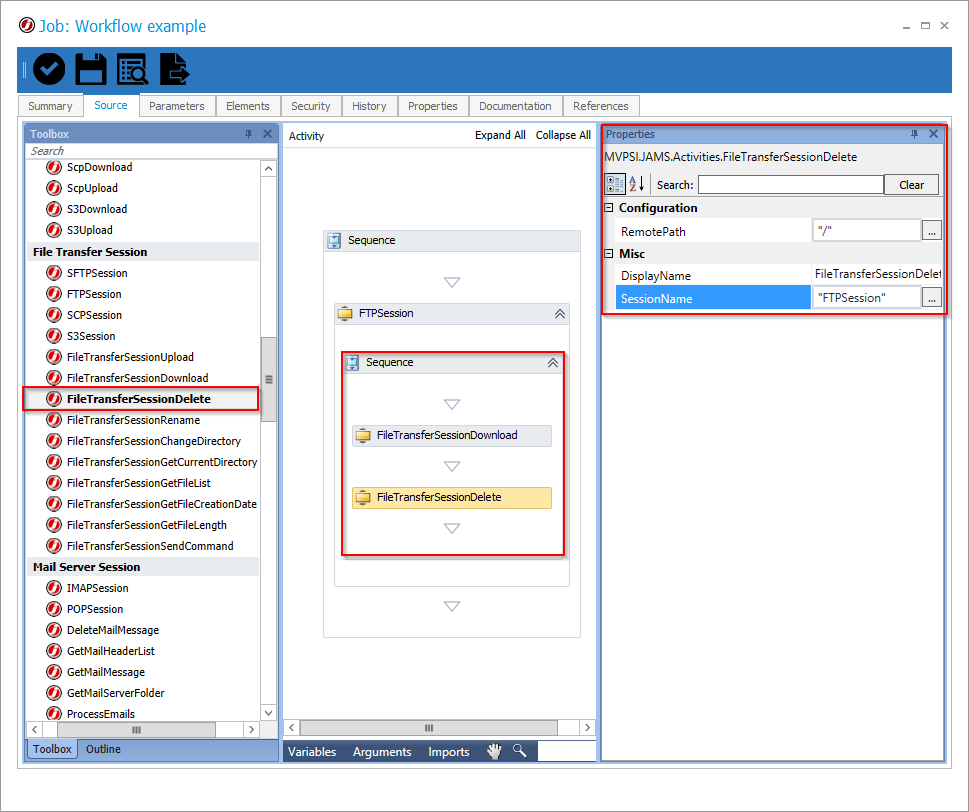969x812 pixels.
Task: Select S3Session activity in Toolbox
Action: 91,336
